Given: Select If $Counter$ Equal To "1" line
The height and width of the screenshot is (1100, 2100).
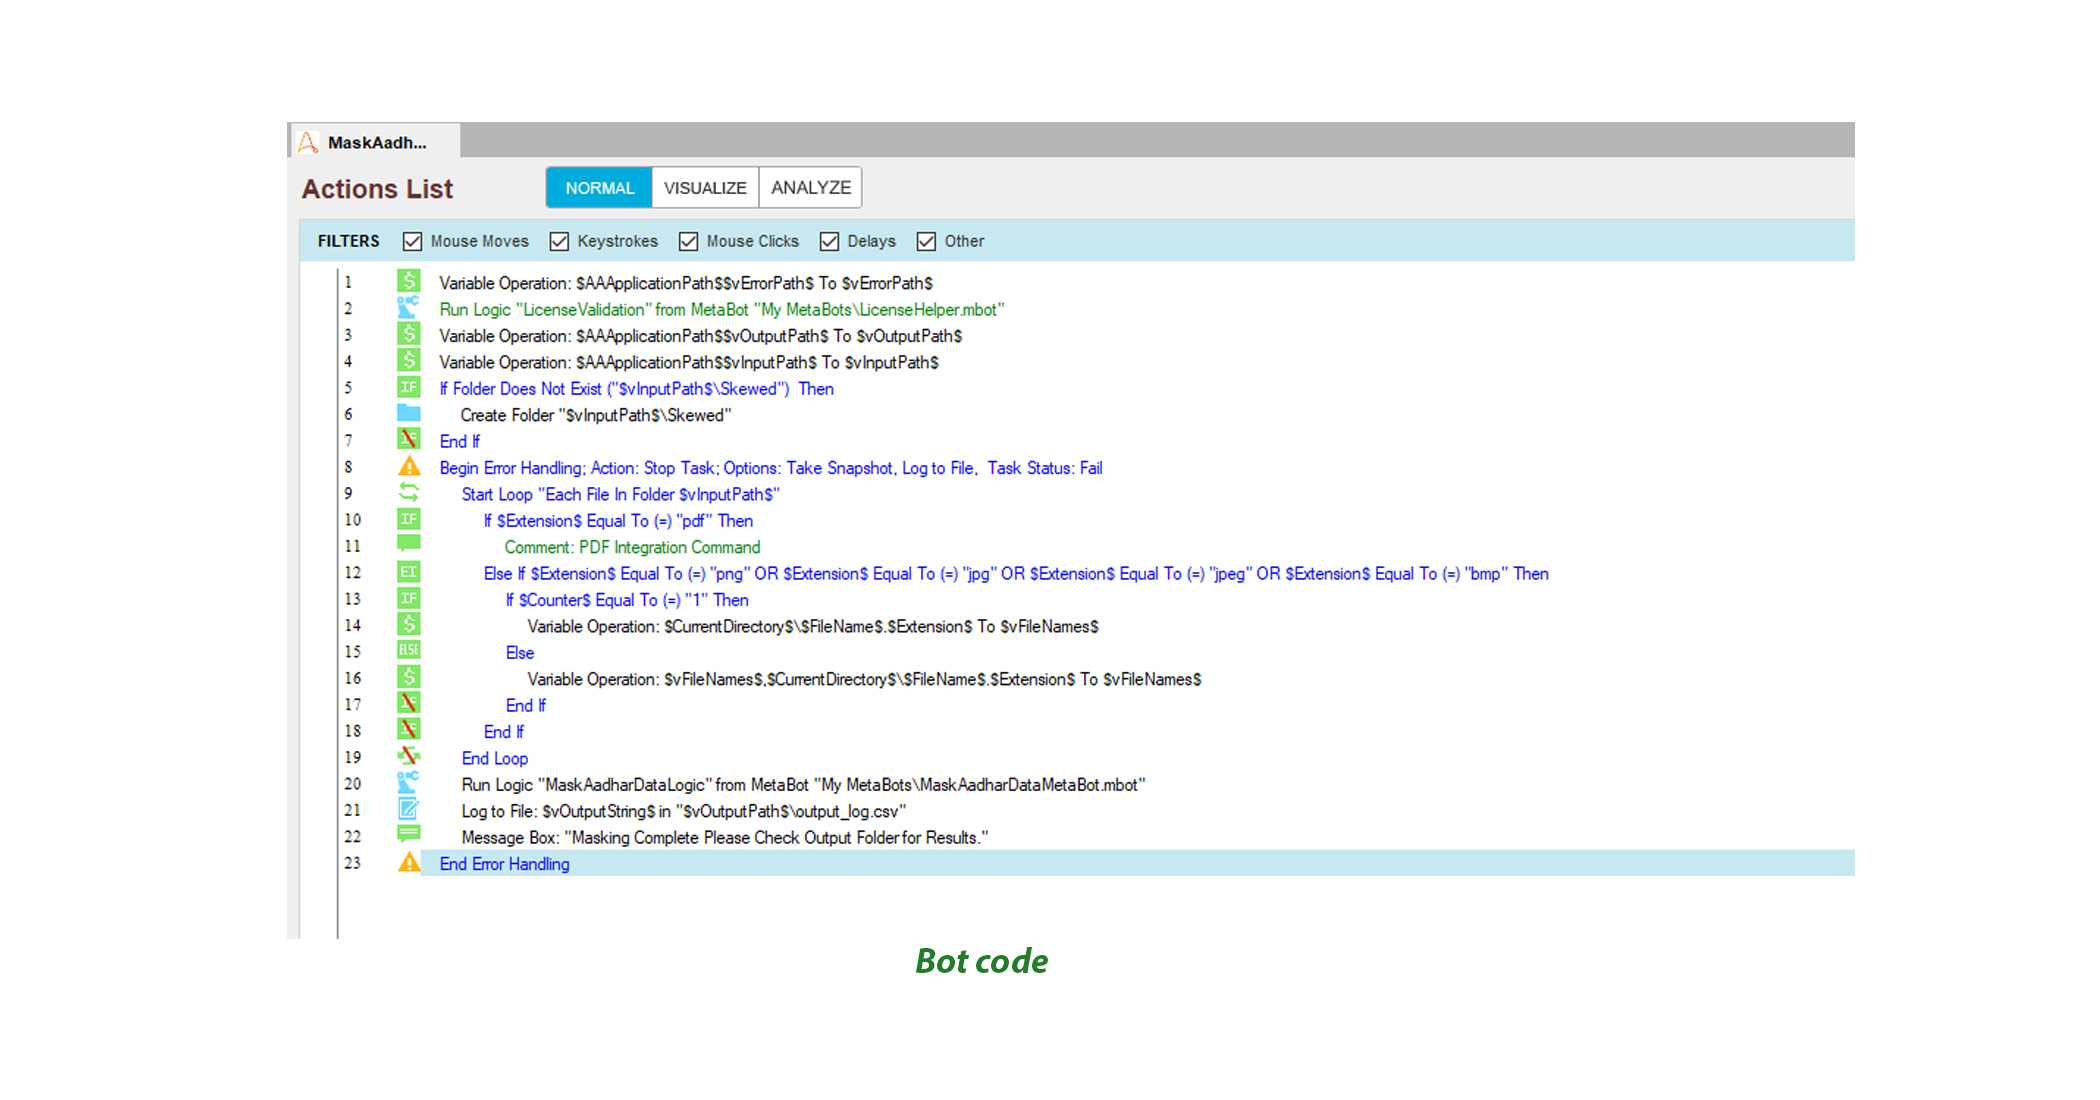Looking at the screenshot, I should tap(627, 600).
